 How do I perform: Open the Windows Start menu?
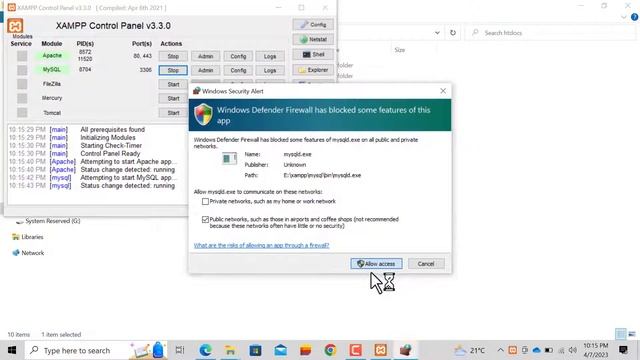11,350
